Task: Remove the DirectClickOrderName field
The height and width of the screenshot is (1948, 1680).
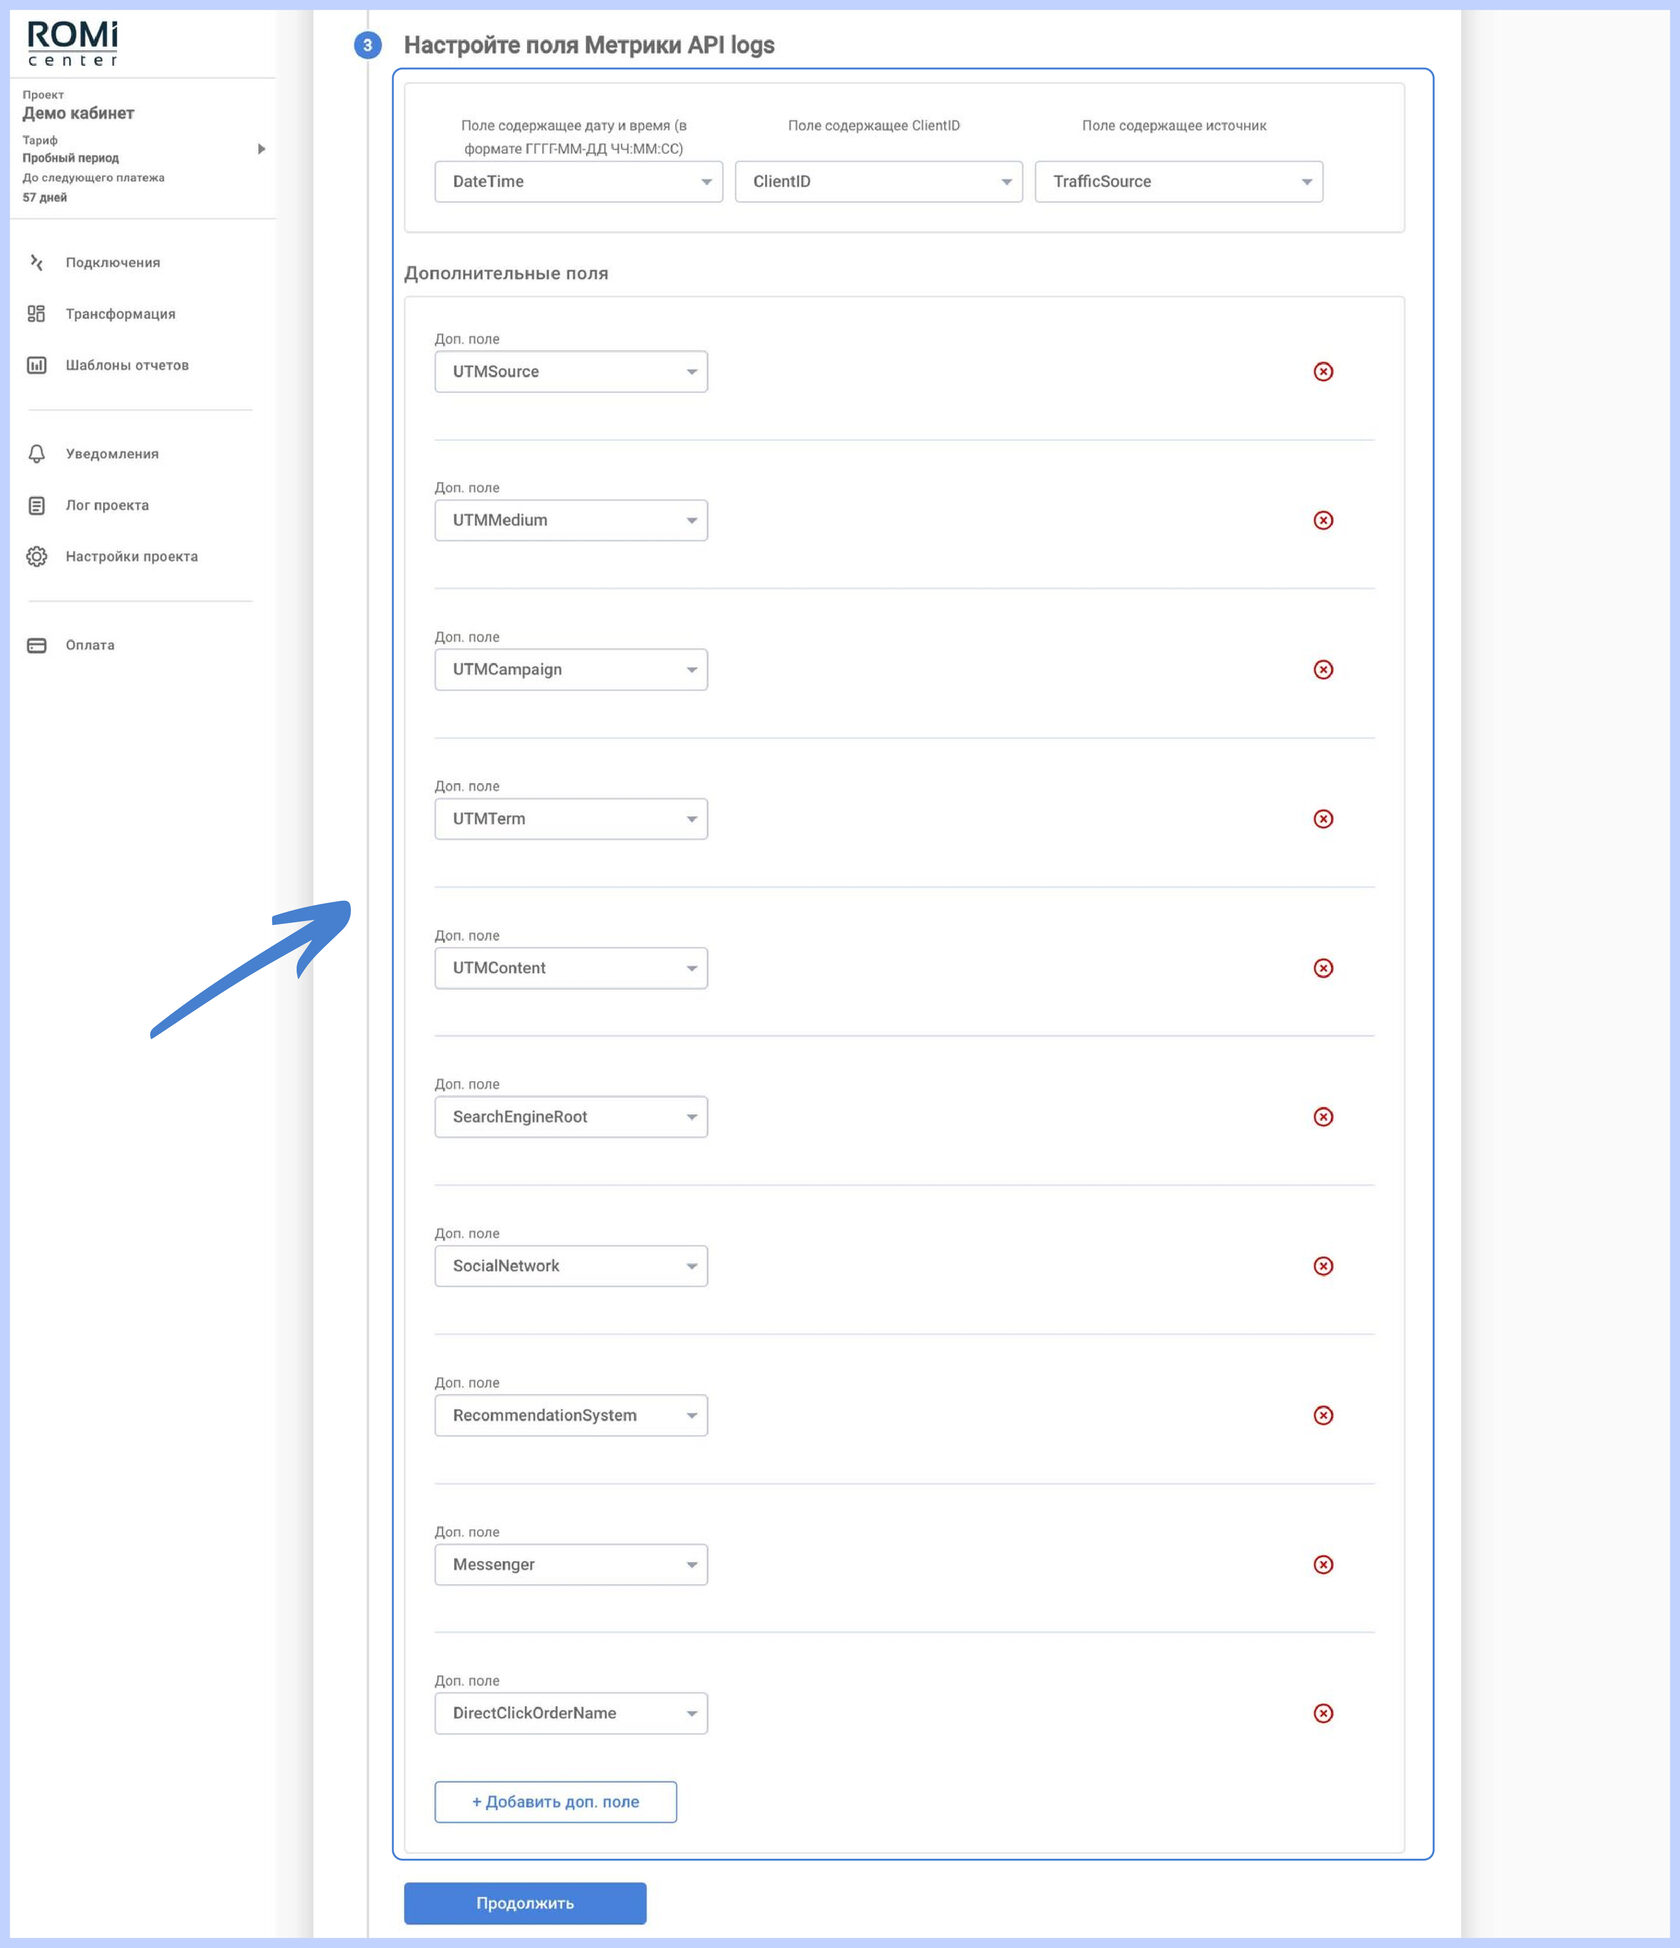Action: pos(1323,1713)
